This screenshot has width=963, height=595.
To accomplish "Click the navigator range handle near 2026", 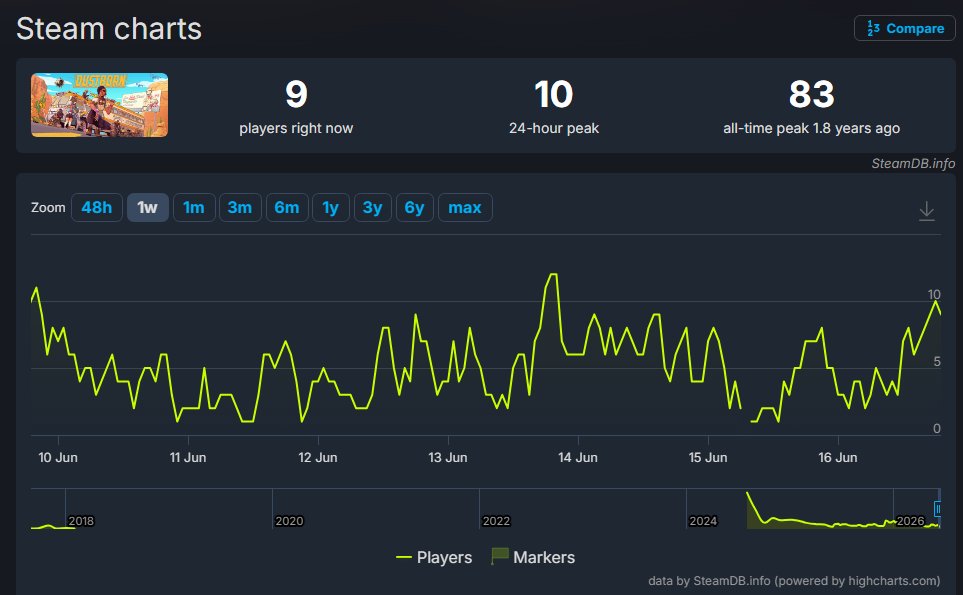I will 937,508.
